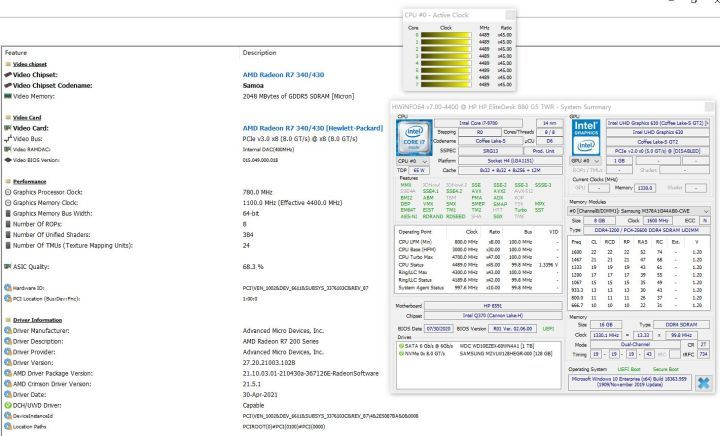Click the Video Memory chip icon

click(x=8, y=96)
